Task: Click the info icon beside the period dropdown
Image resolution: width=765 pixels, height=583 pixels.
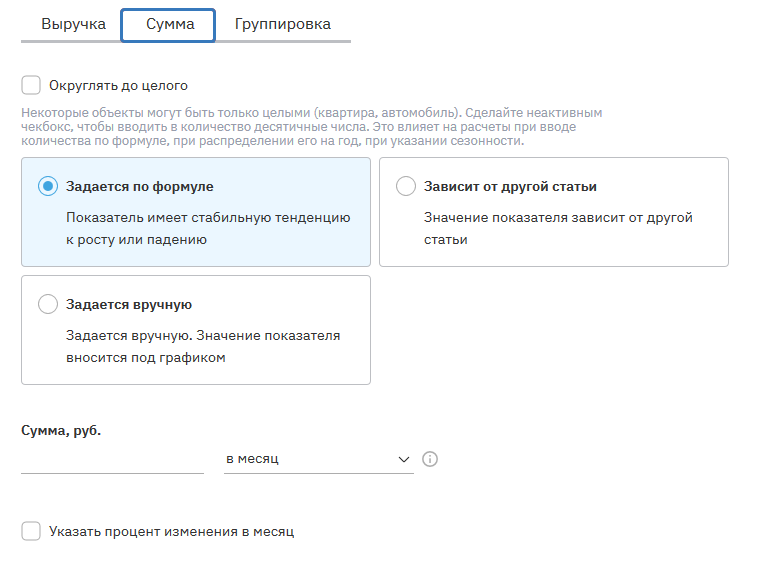Action: [431, 459]
